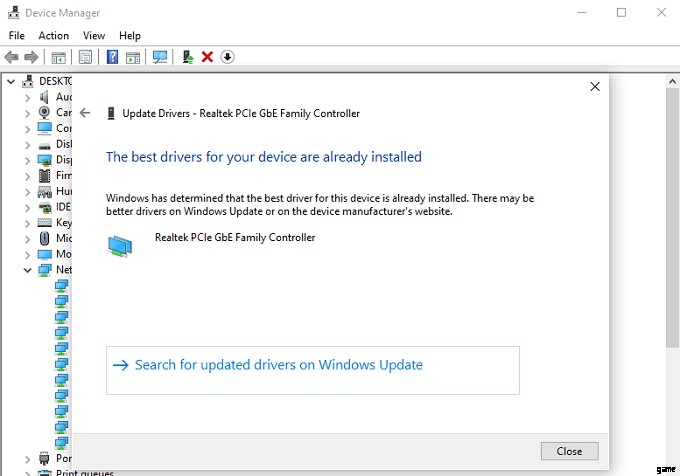This screenshot has height=476, width=680.
Task: Click the red X Uninstall device icon
Action: 207,57
